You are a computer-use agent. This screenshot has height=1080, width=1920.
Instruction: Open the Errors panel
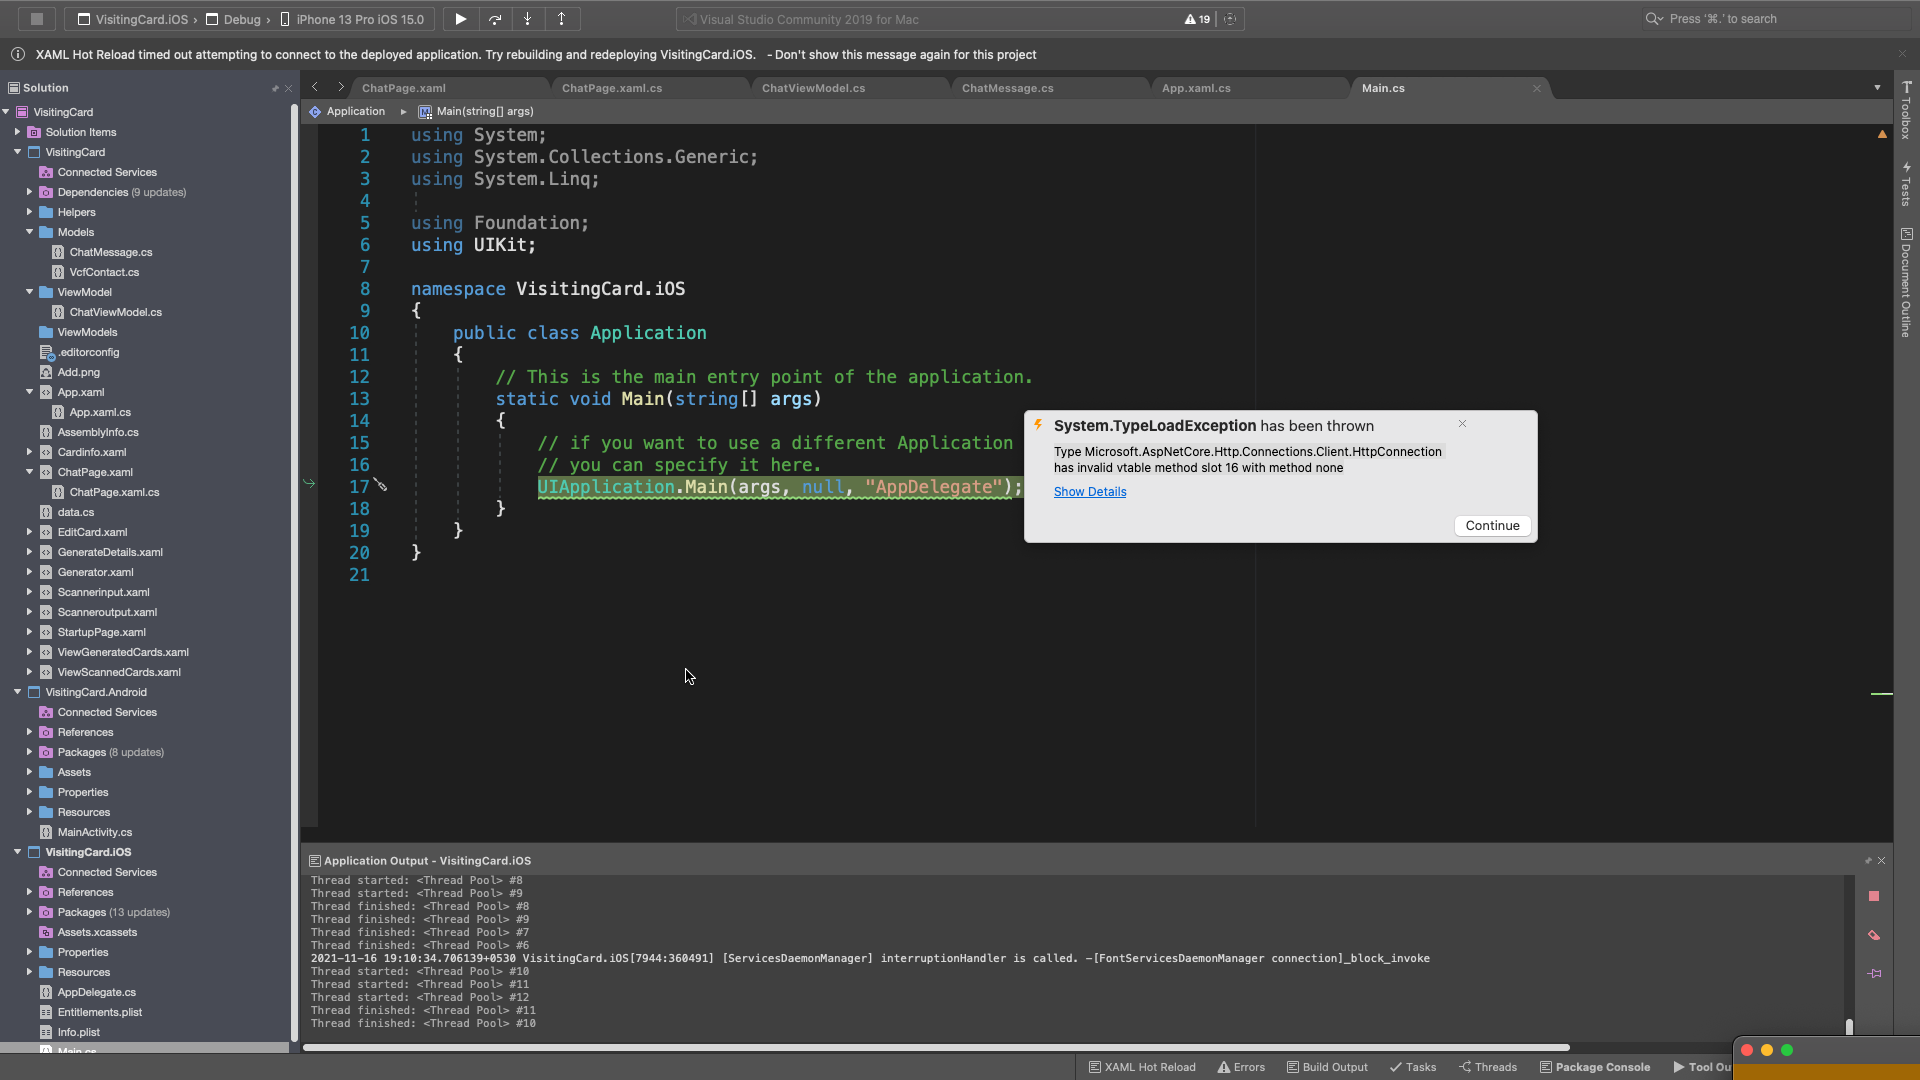click(1240, 1067)
